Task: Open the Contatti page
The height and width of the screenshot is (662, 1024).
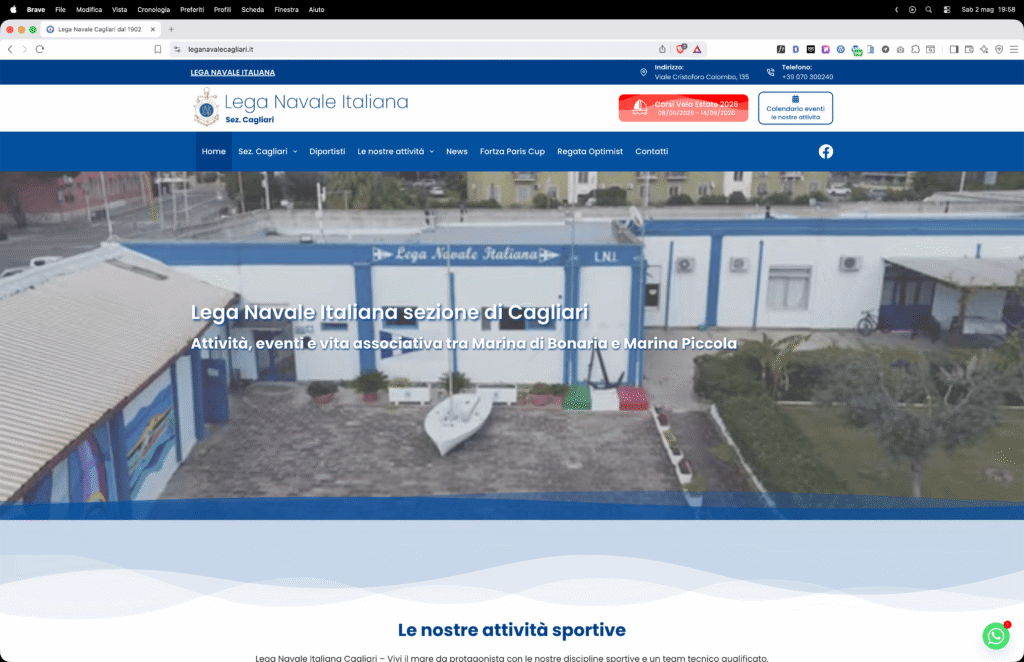Action: tap(652, 151)
